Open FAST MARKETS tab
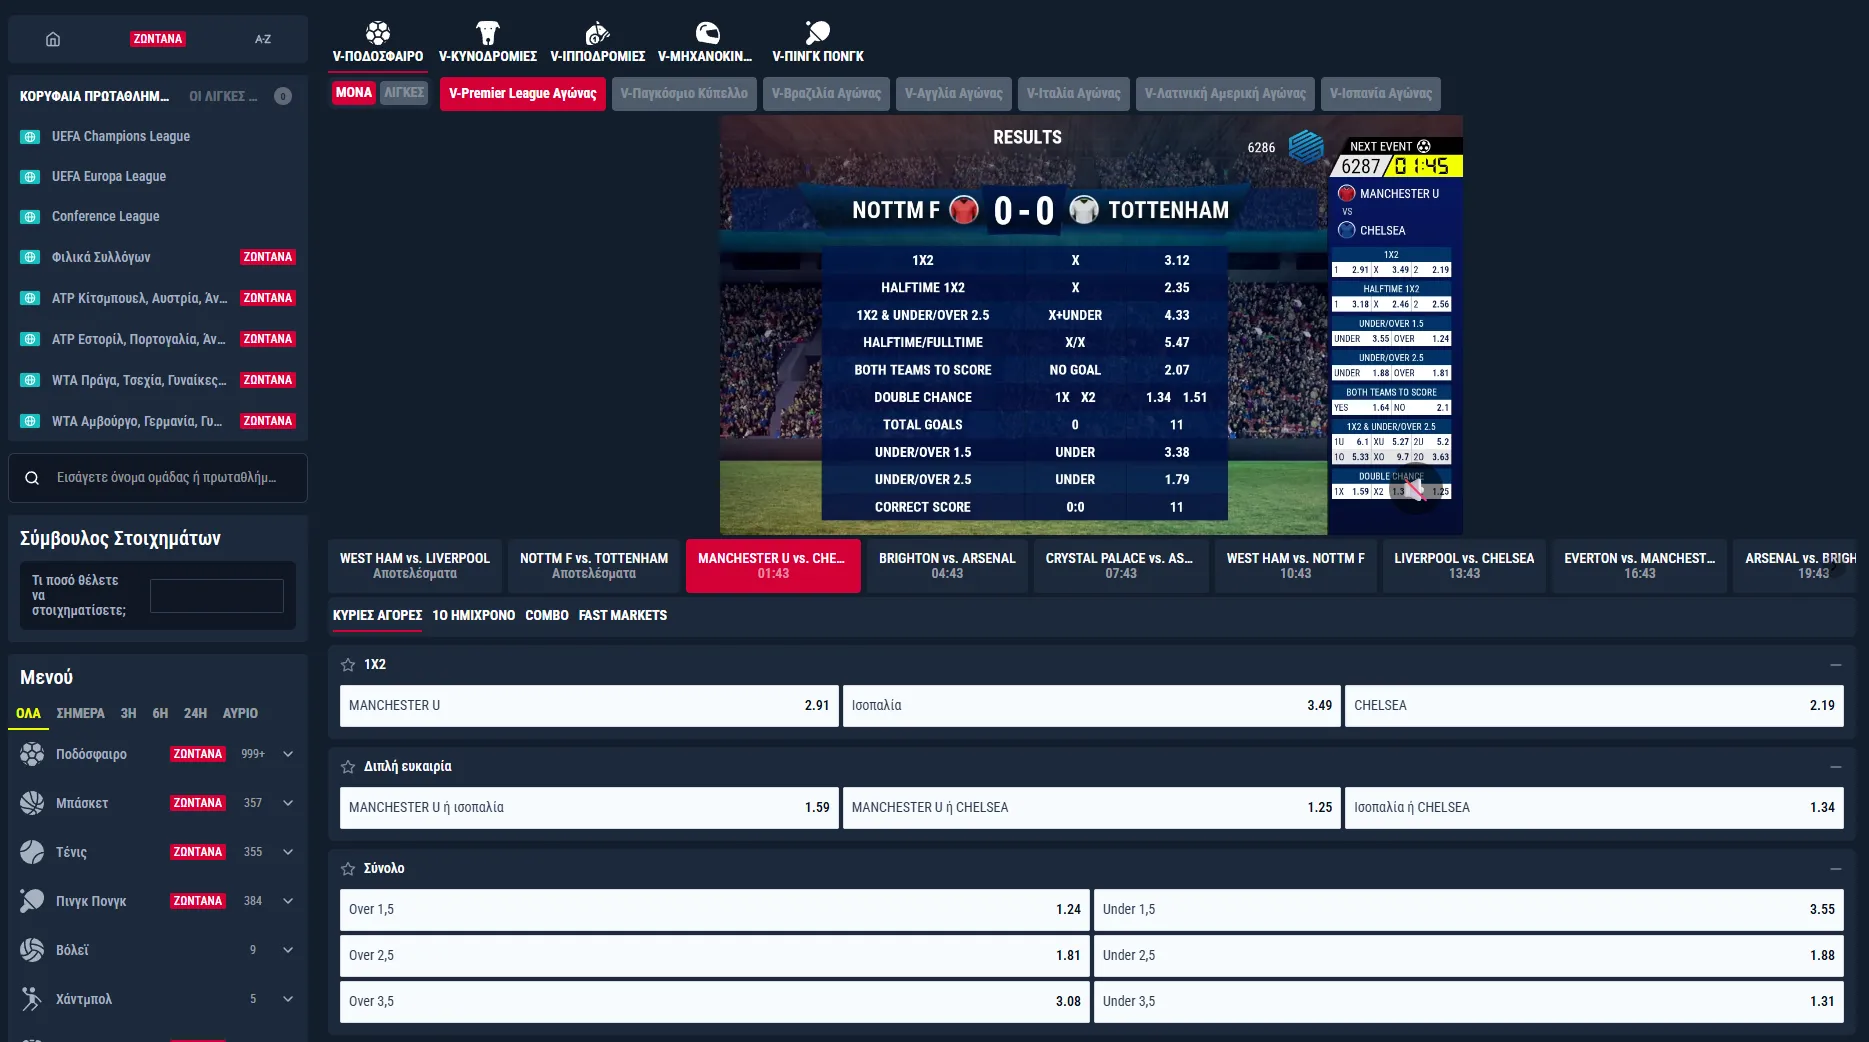 pos(622,616)
